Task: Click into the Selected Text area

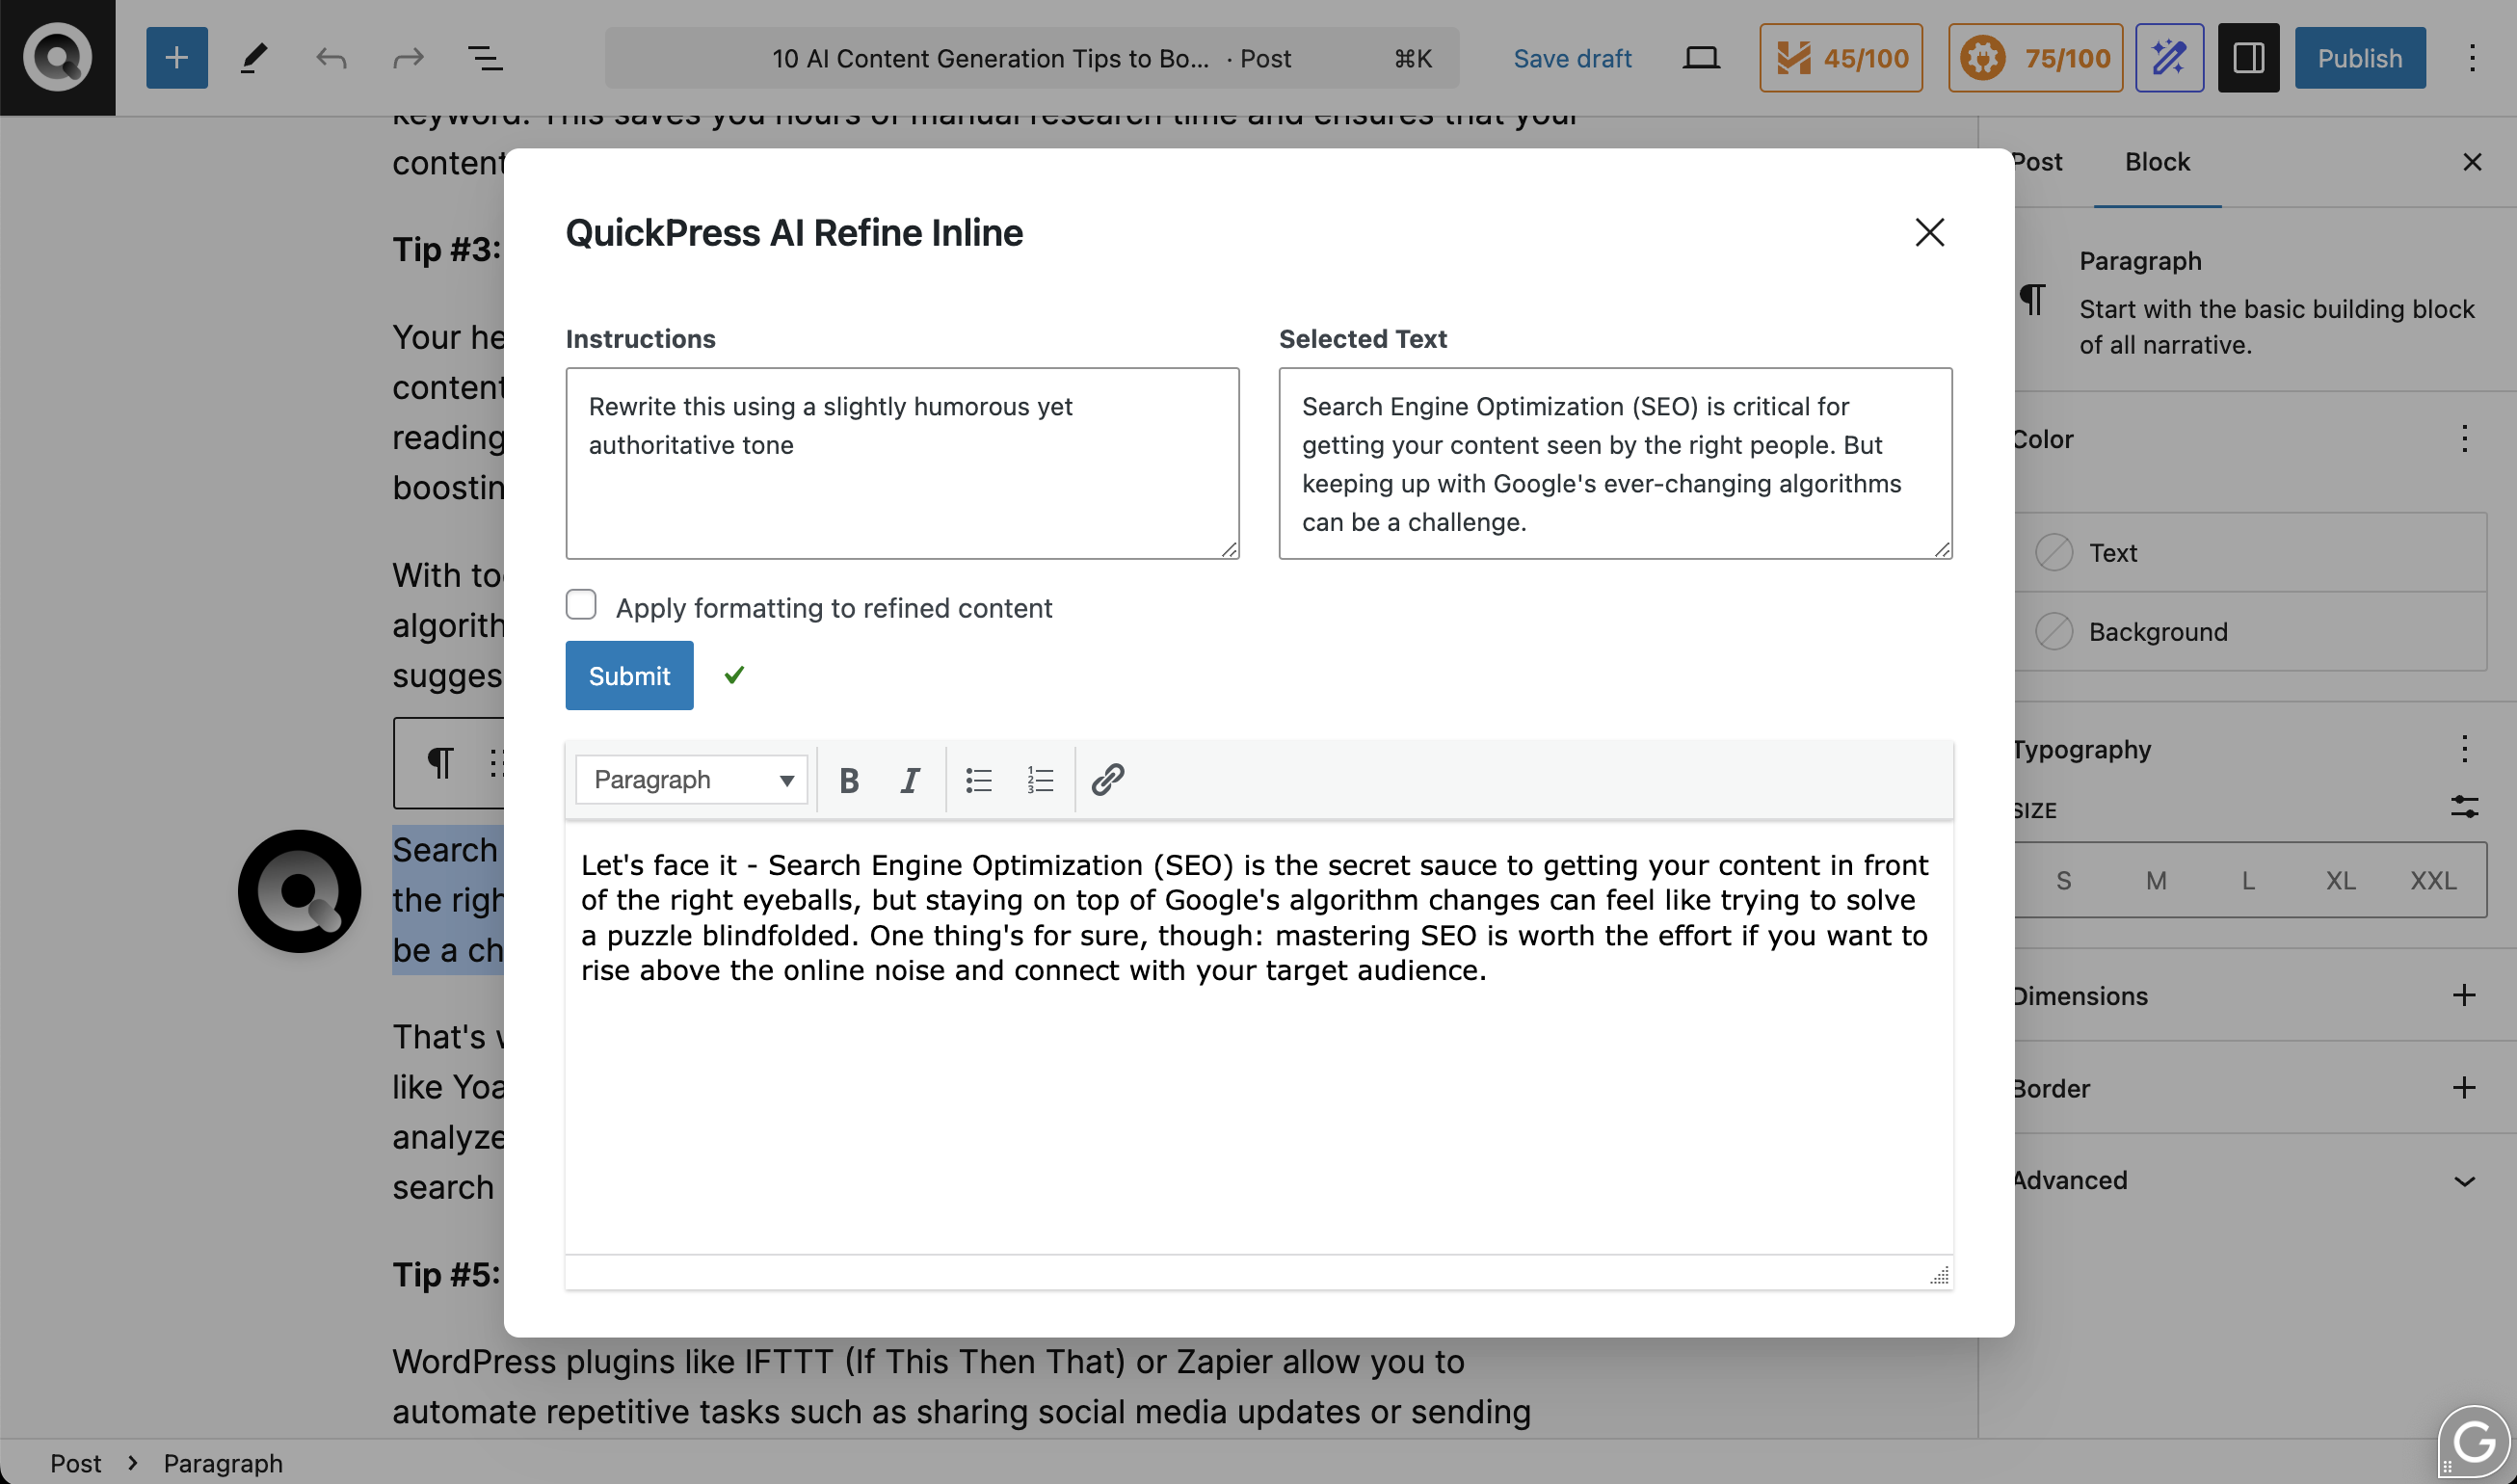Action: tap(1615, 463)
